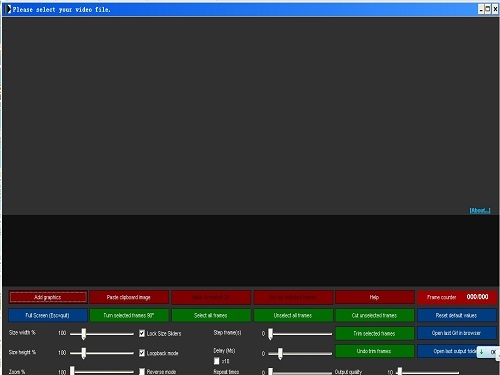The height and width of the screenshot is (375, 500).
Task: Click the Size width % slider handle
Action: tap(84, 334)
